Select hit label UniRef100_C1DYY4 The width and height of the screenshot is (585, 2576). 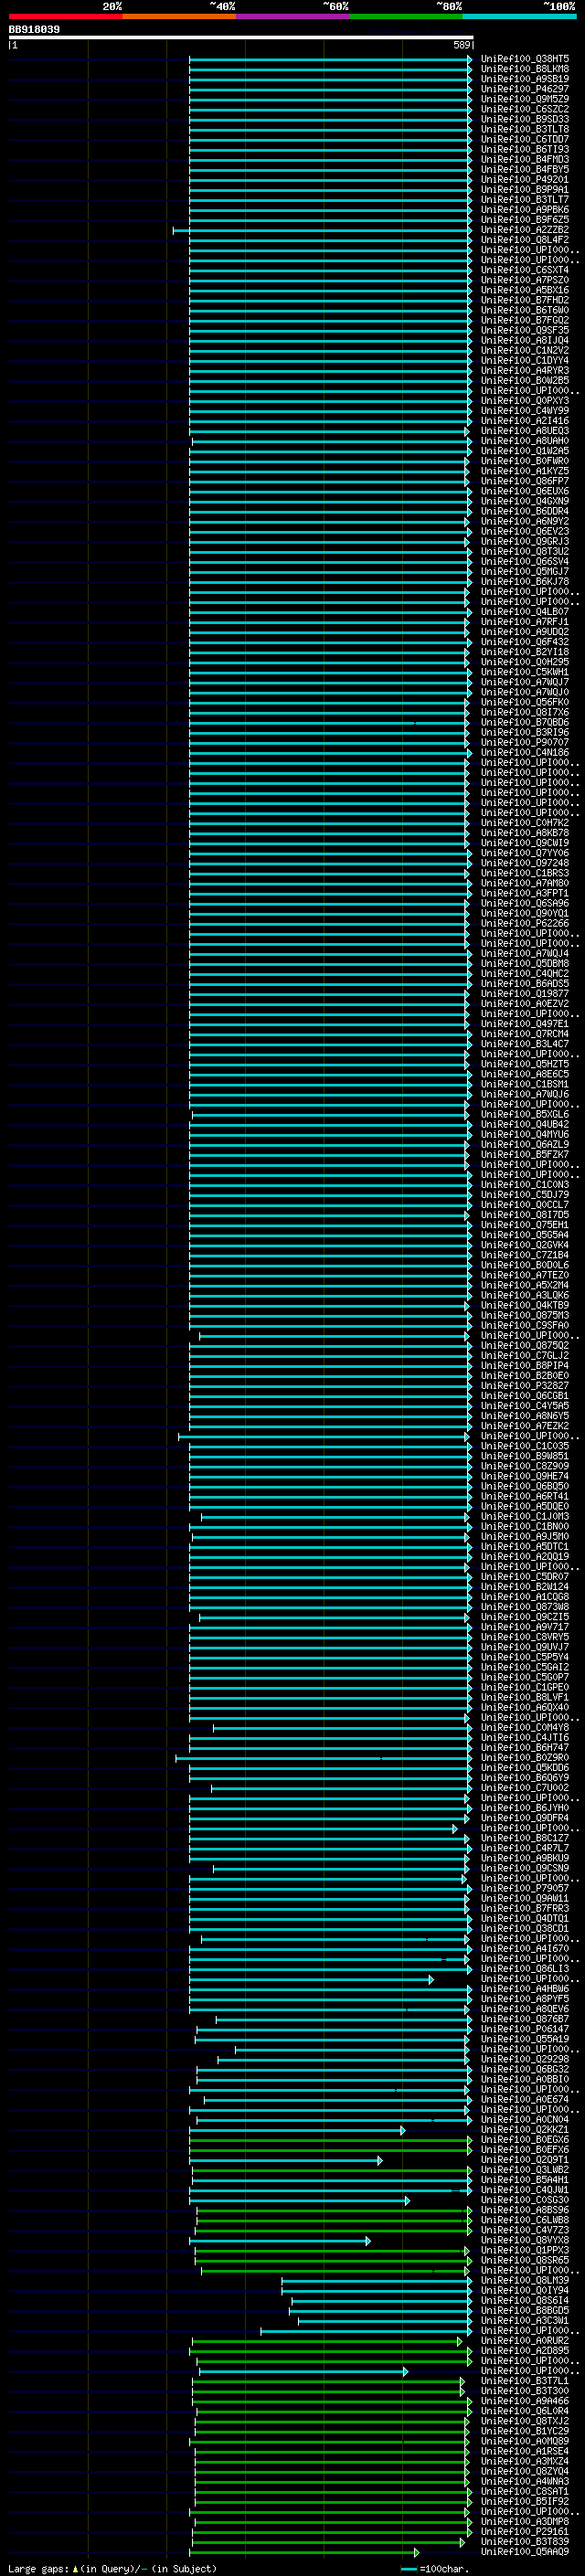point(525,360)
